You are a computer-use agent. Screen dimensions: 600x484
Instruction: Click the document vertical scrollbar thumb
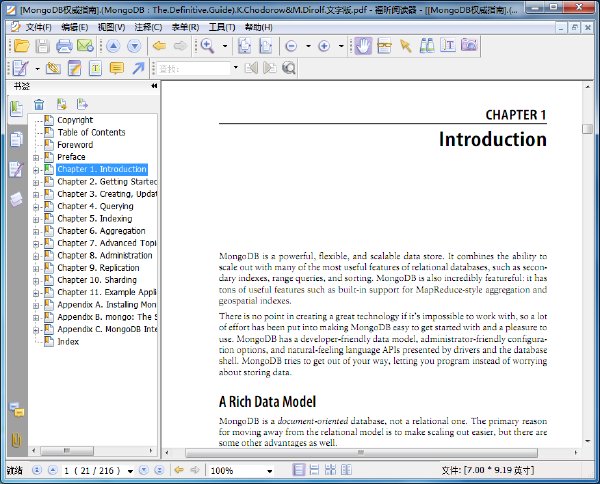[587, 129]
